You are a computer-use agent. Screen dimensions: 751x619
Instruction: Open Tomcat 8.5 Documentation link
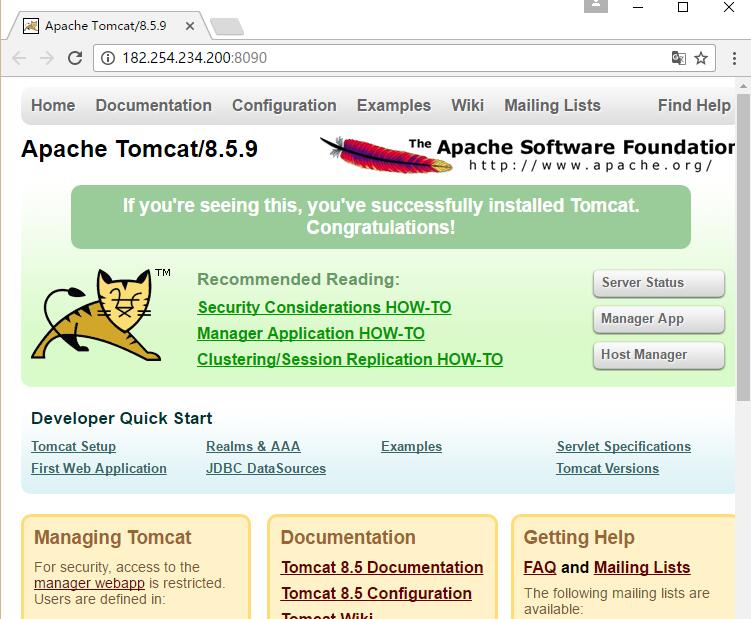tap(382, 567)
